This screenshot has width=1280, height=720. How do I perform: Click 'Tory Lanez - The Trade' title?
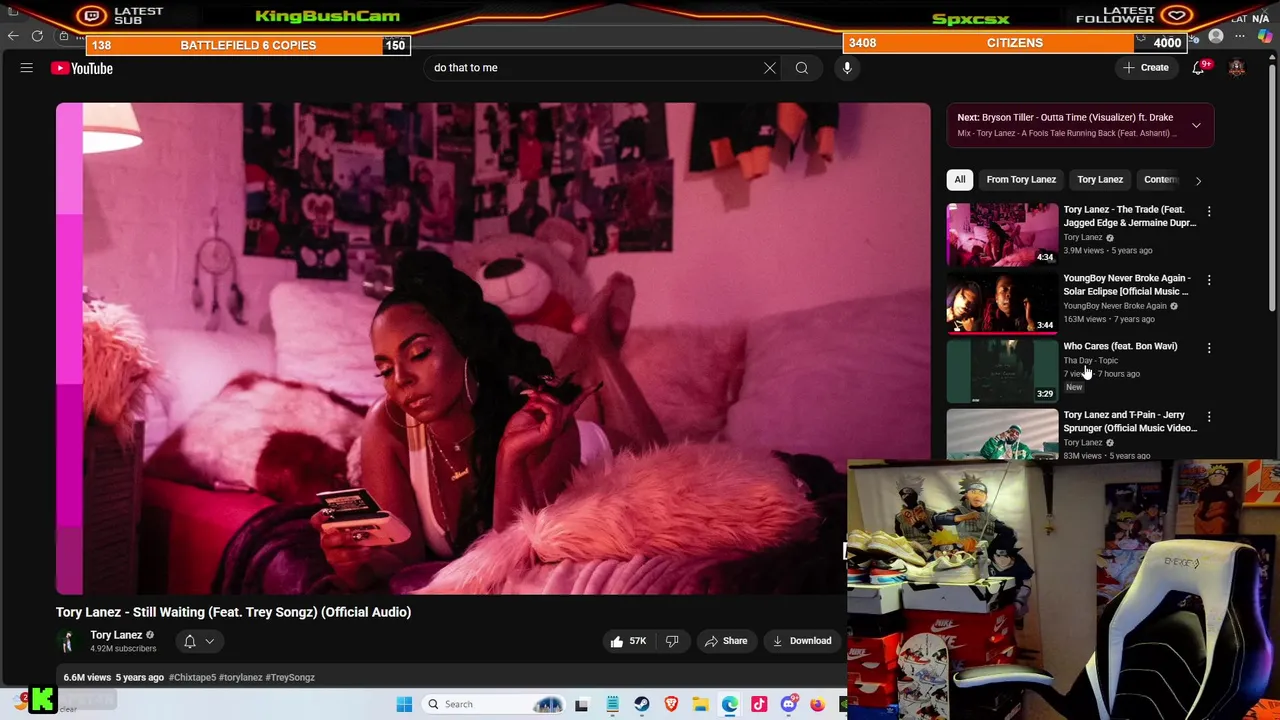click(1129, 216)
